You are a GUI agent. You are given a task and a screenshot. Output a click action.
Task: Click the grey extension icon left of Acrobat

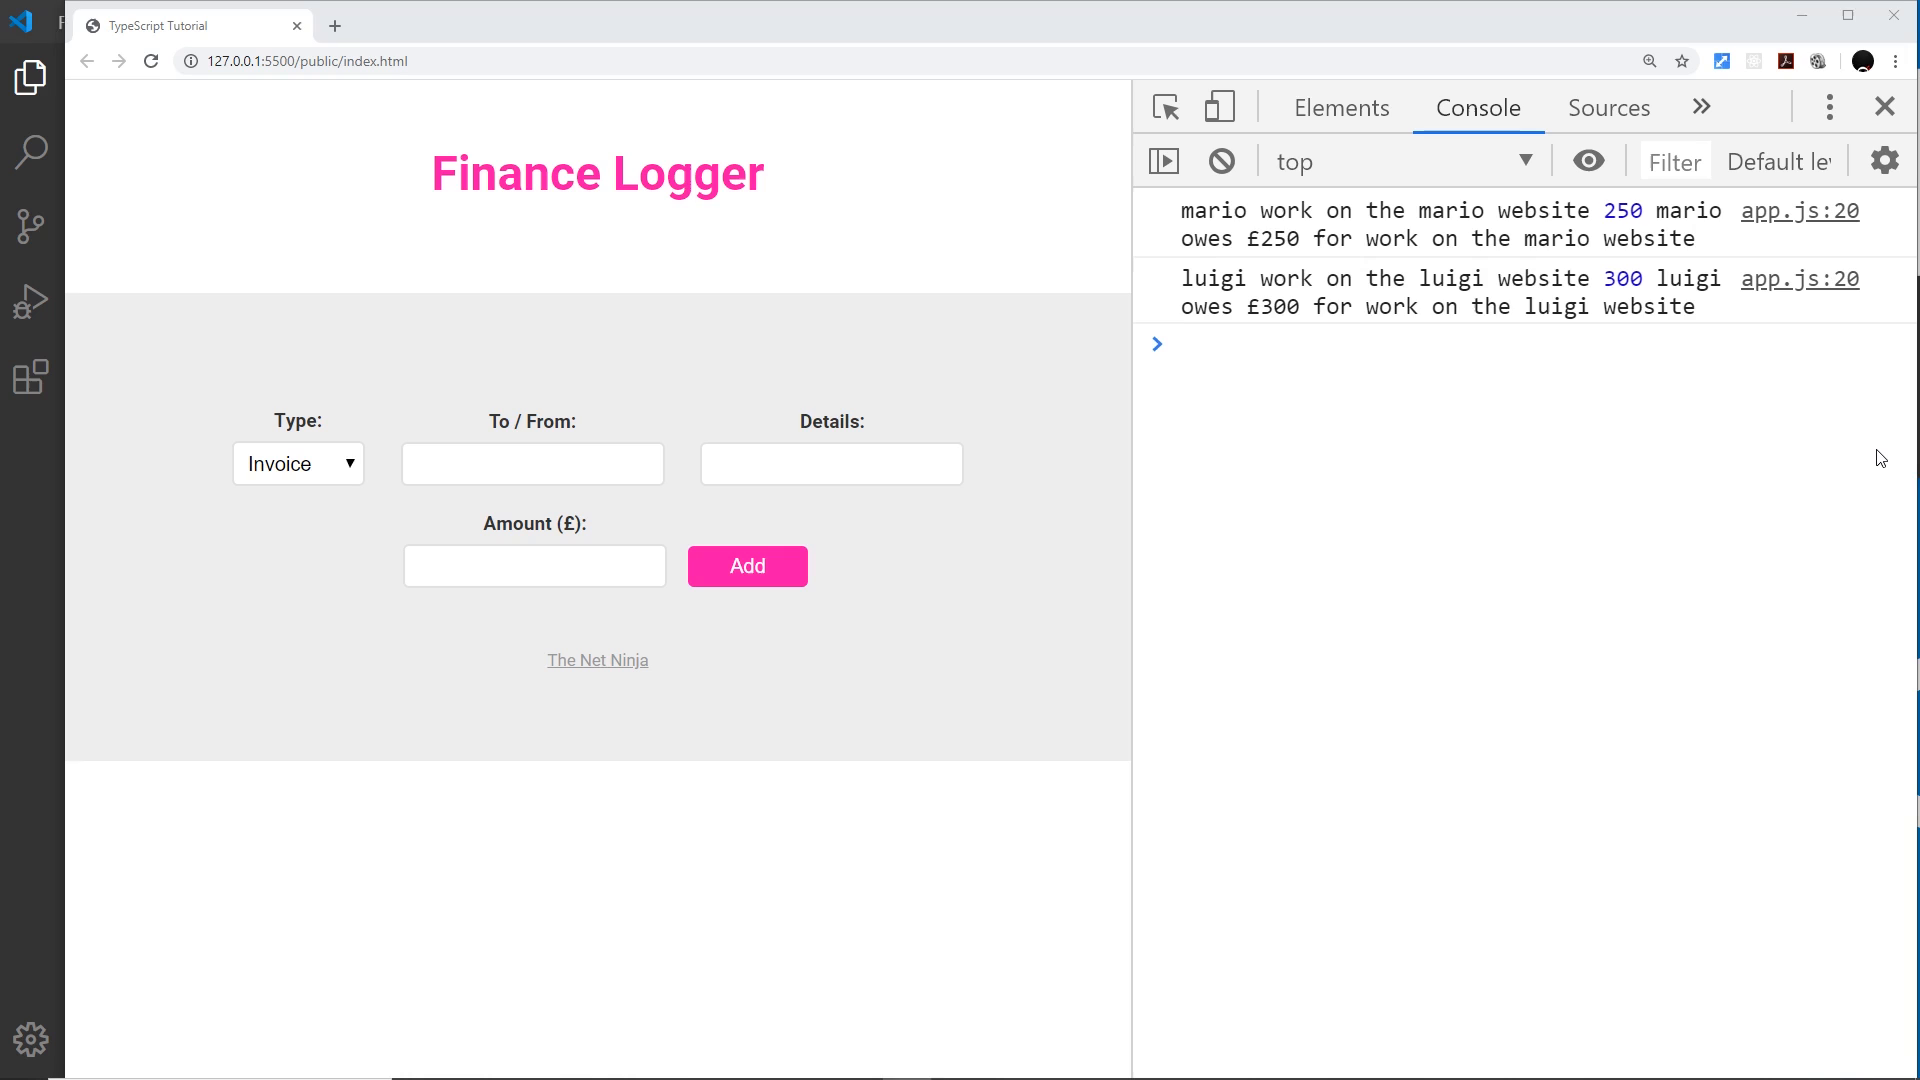1754,61
